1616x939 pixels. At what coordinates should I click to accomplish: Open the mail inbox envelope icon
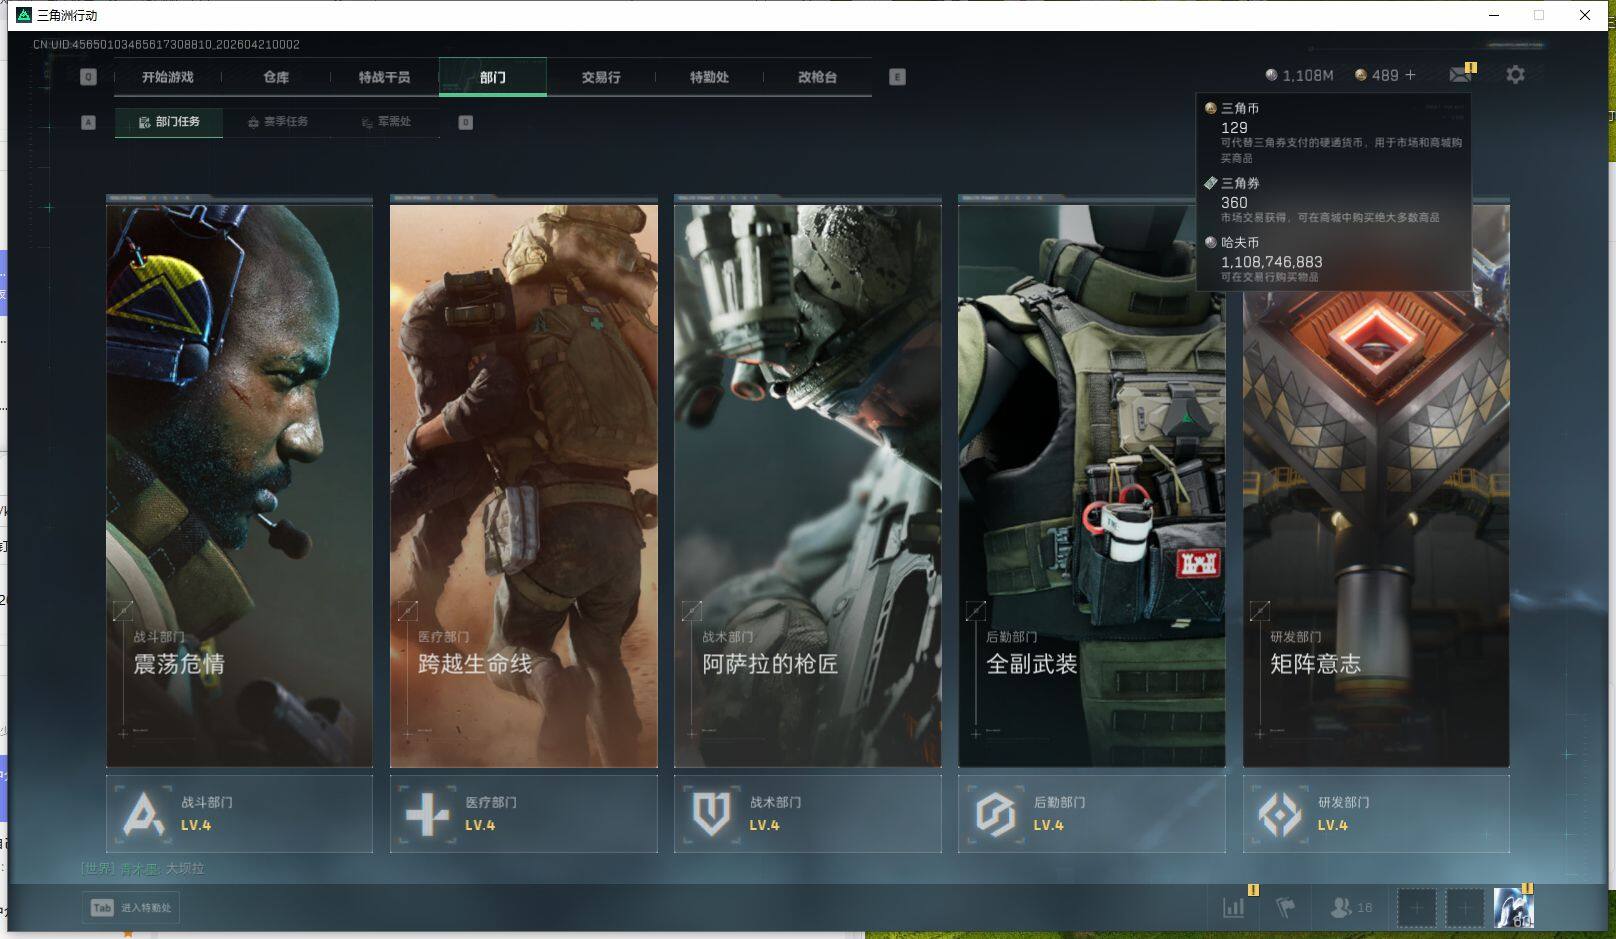[1459, 75]
